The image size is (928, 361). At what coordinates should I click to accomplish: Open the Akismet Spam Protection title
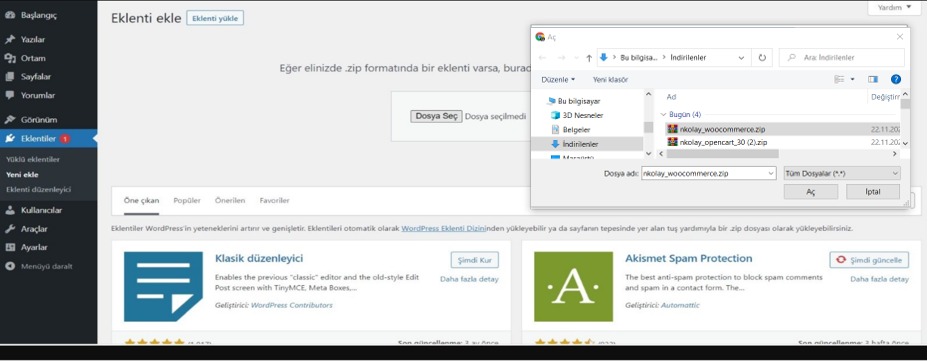point(689,259)
